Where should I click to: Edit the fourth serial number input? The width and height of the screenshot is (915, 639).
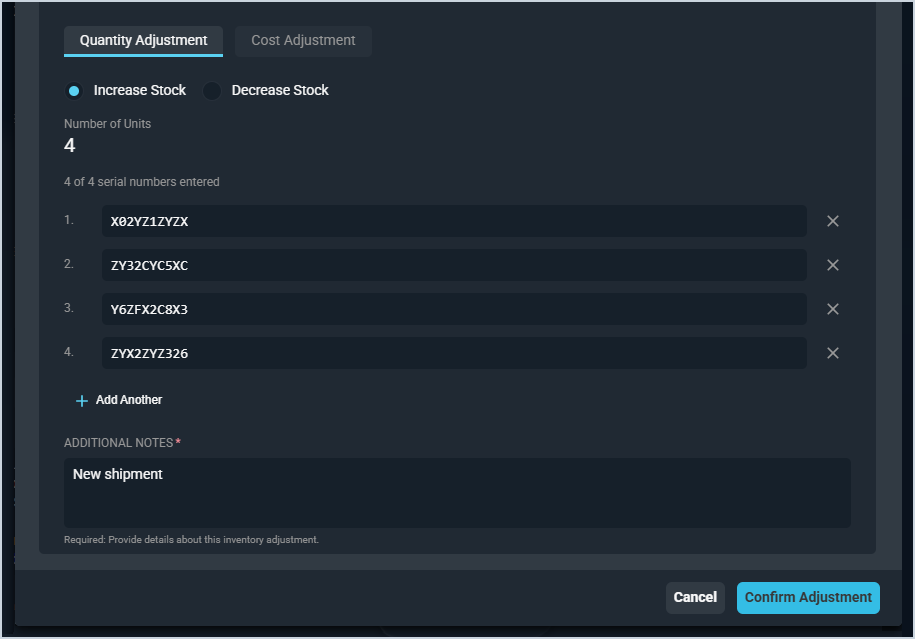pos(454,353)
